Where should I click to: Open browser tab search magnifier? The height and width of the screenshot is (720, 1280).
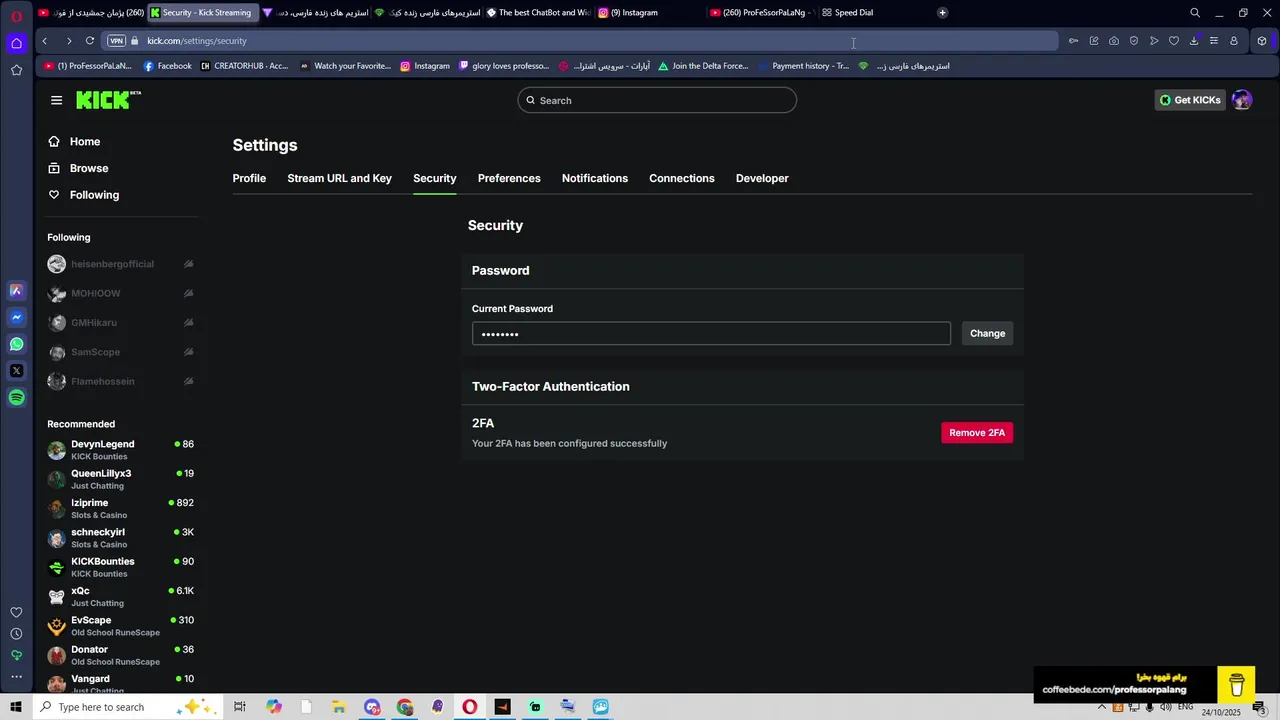coord(1194,13)
